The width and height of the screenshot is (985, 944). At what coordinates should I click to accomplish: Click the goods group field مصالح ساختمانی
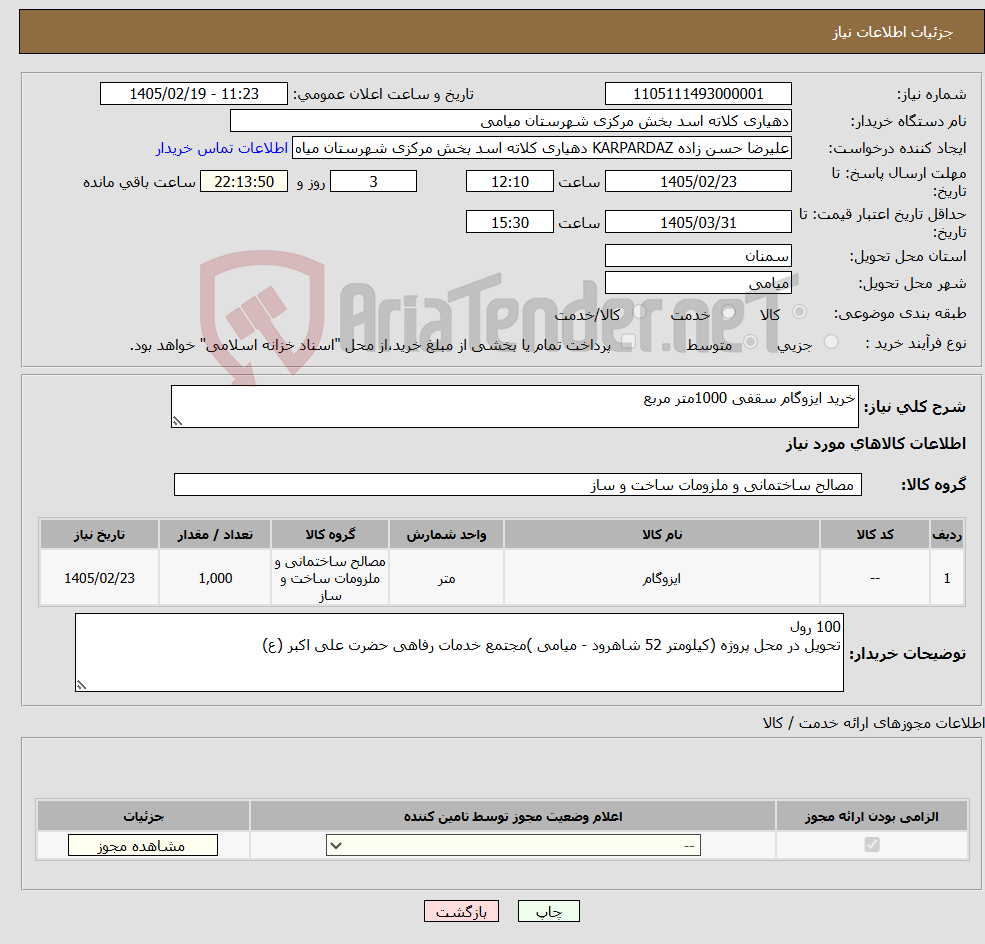tap(518, 485)
